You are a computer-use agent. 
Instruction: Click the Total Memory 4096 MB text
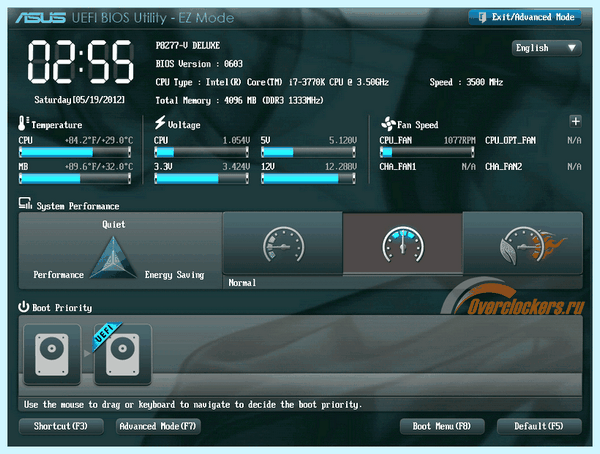(239, 101)
